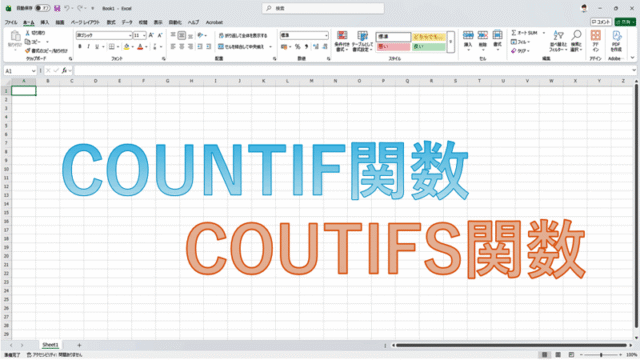Click the zoom slider in status bar
This screenshot has width=640, height=360.
pyautogui.click(x=601, y=355)
